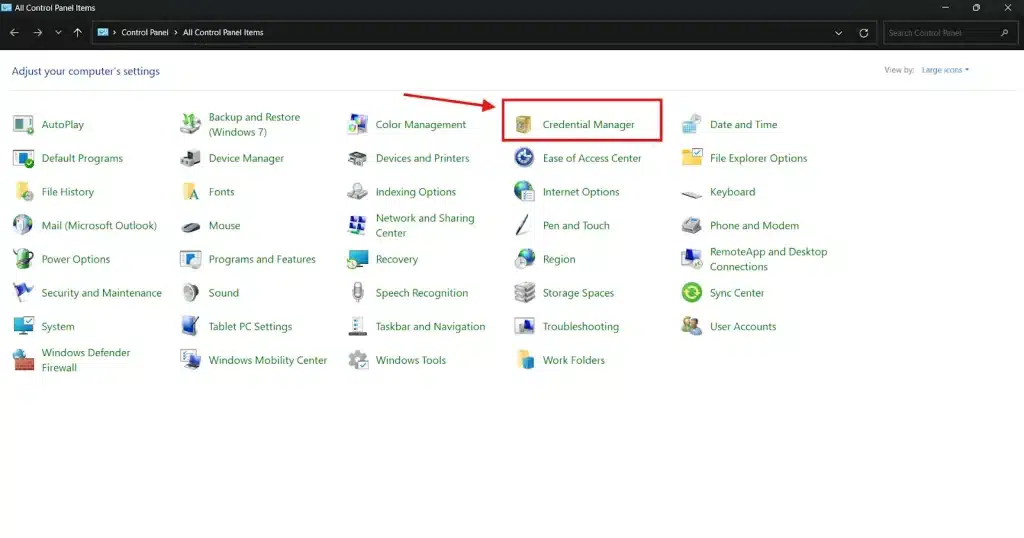Click the address bar computer icon
The image size is (1024, 538).
103,32
